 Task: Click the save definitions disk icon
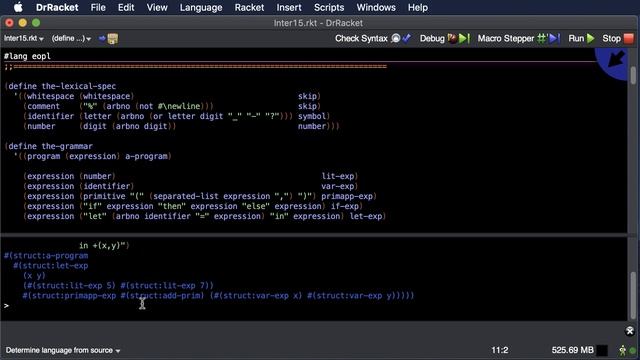(x=113, y=39)
